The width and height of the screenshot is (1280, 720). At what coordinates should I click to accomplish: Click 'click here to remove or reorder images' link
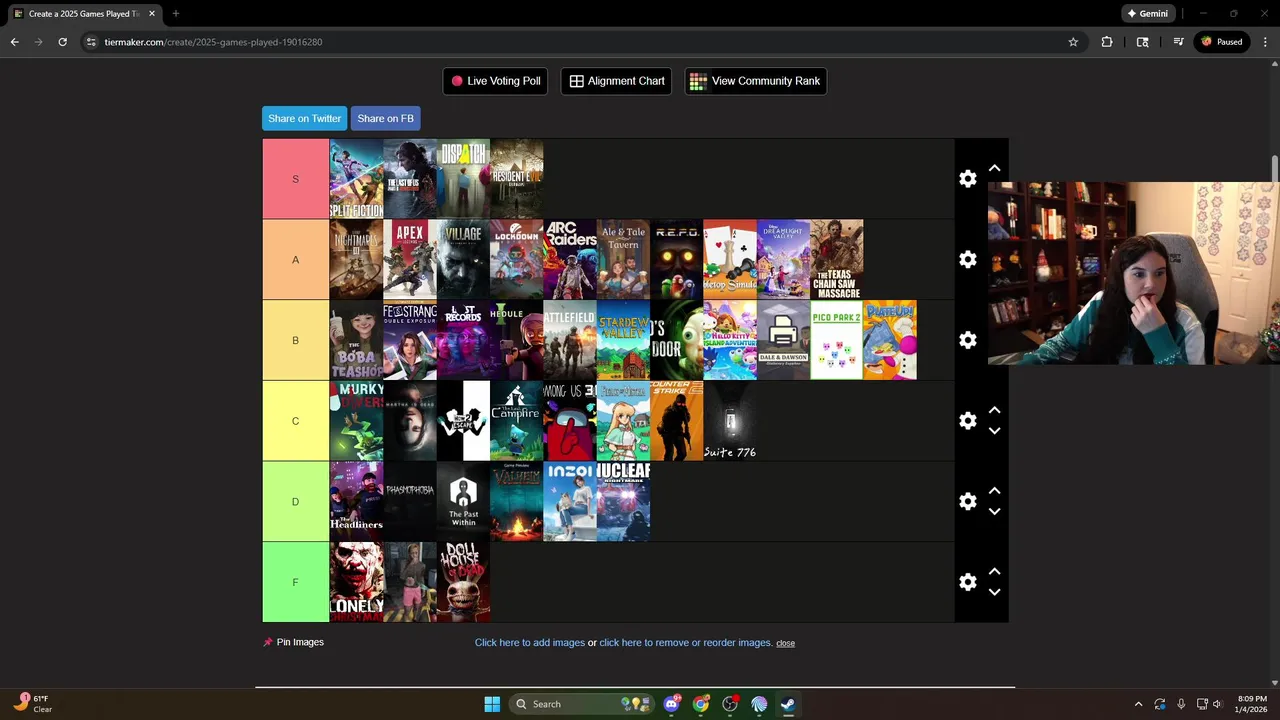point(686,643)
